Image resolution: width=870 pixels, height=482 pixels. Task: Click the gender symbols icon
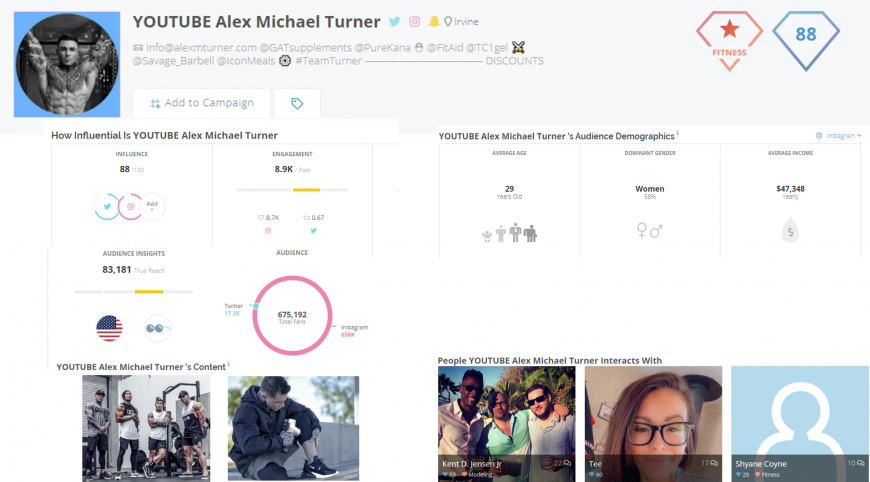point(649,231)
